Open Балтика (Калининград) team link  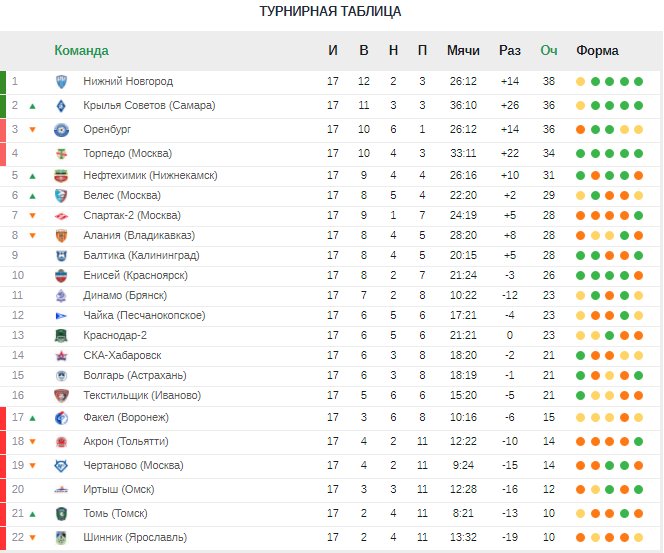[x=141, y=255]
